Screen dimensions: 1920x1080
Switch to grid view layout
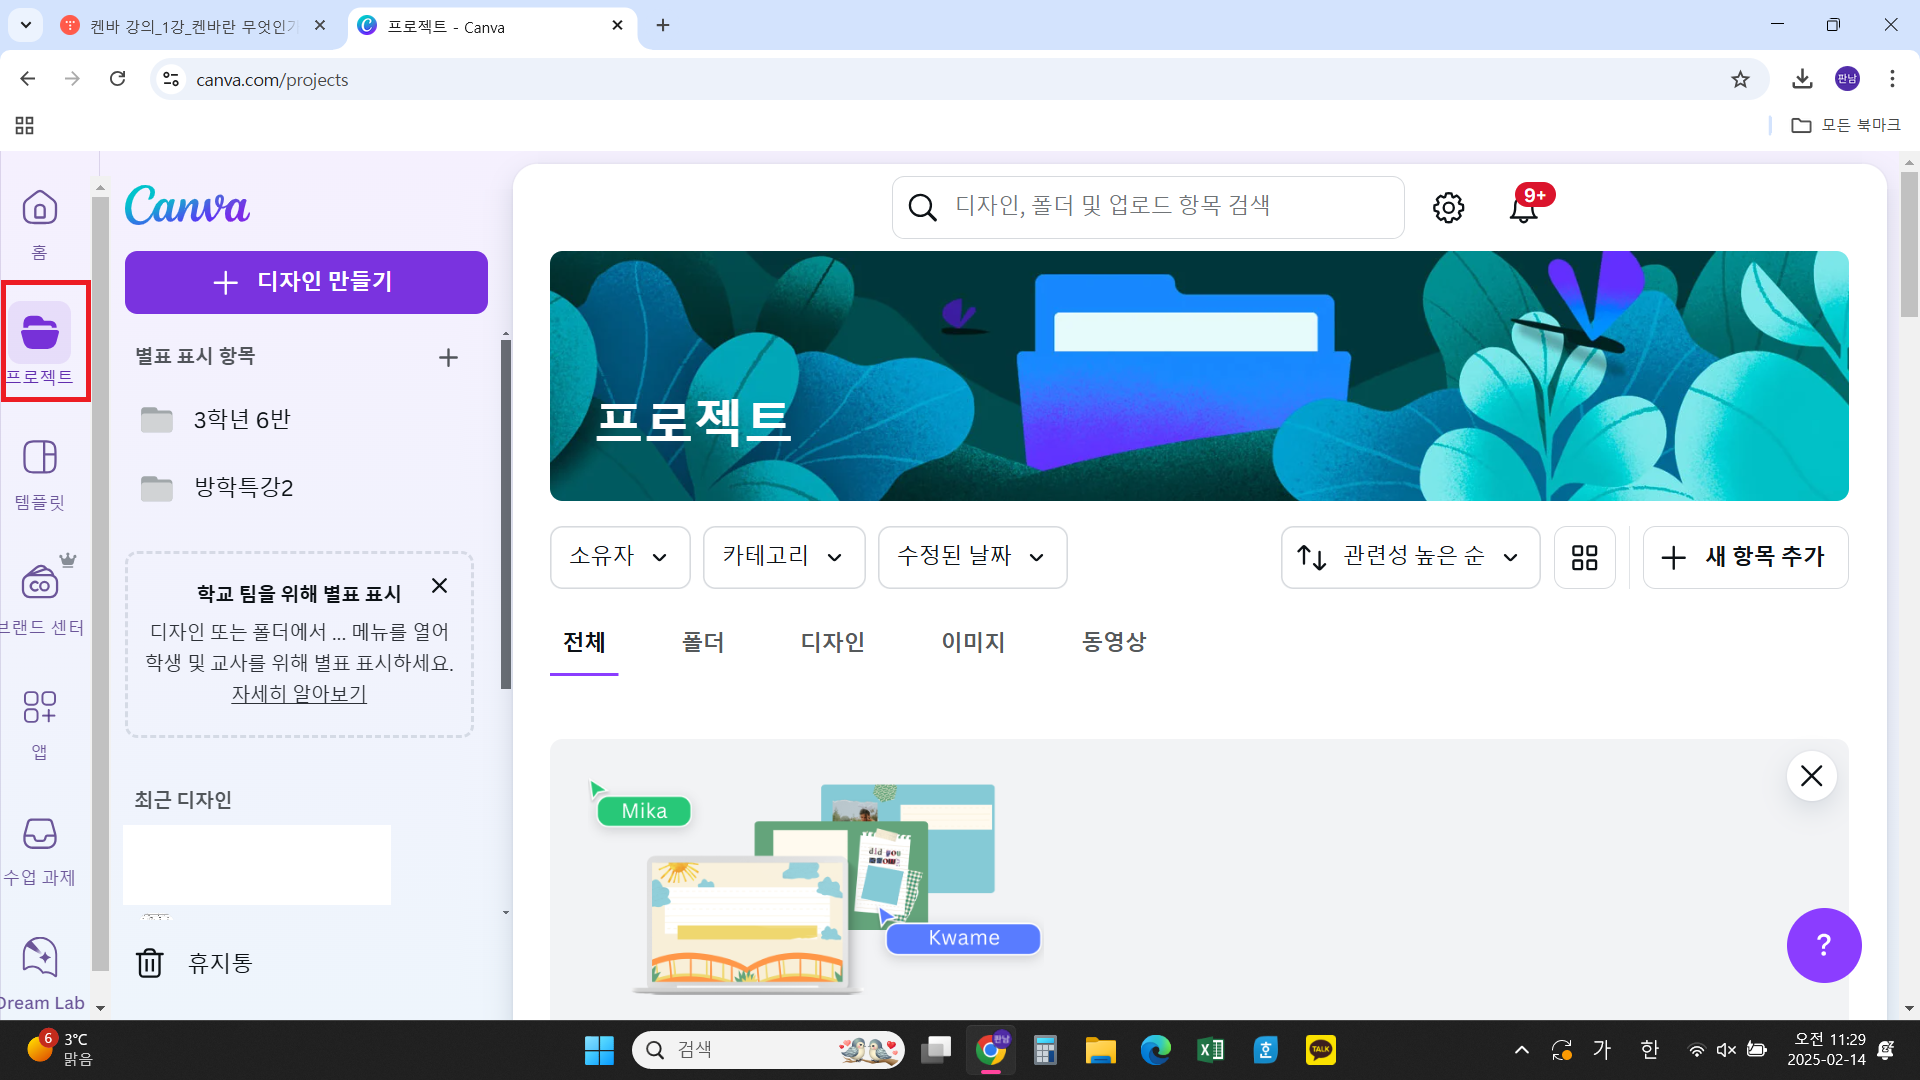(x=1585, y=557)
